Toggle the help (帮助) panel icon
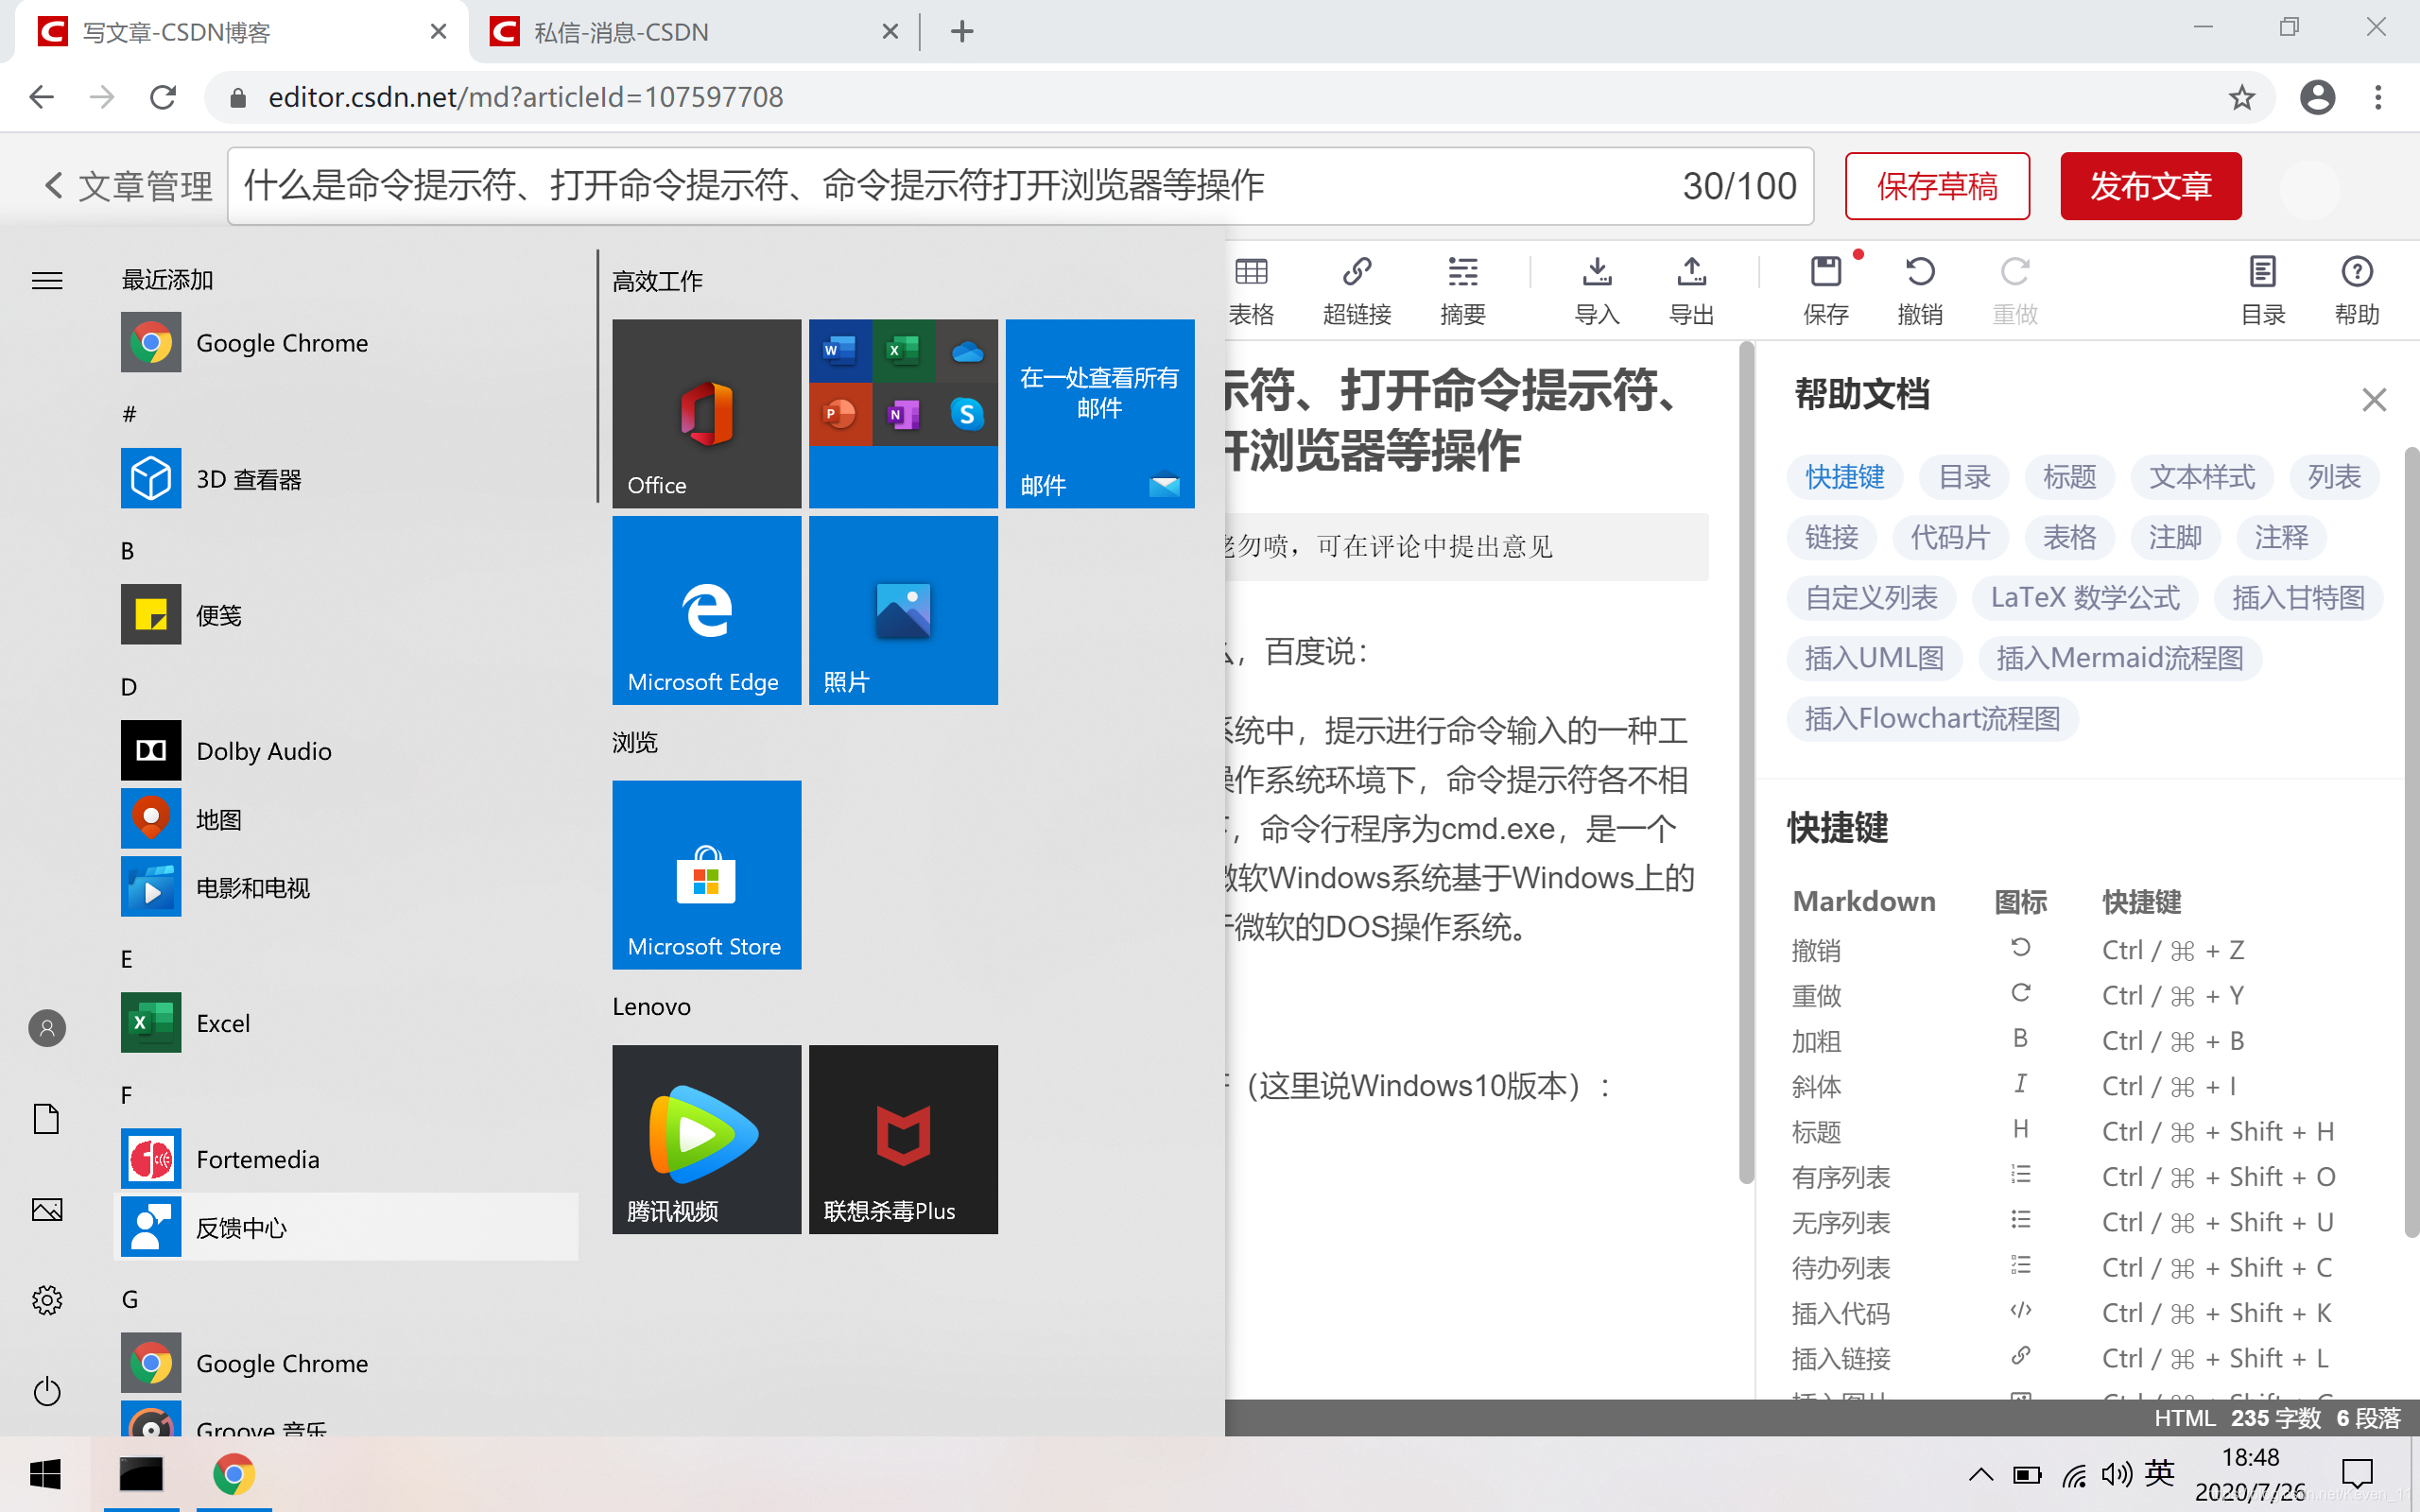Viewport: 2420px width, 1512px height. [x=2356, y=272]
